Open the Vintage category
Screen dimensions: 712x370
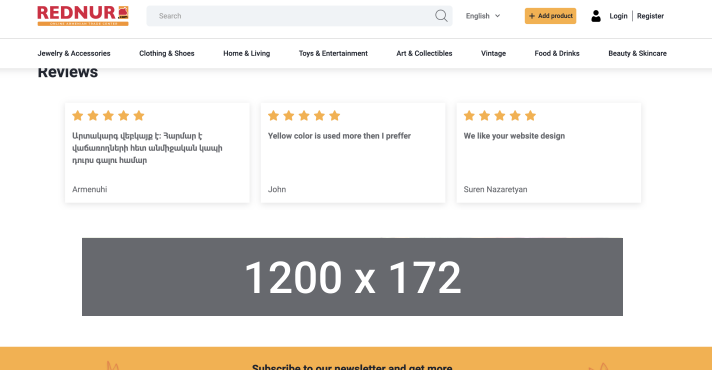tap(494, 53)
